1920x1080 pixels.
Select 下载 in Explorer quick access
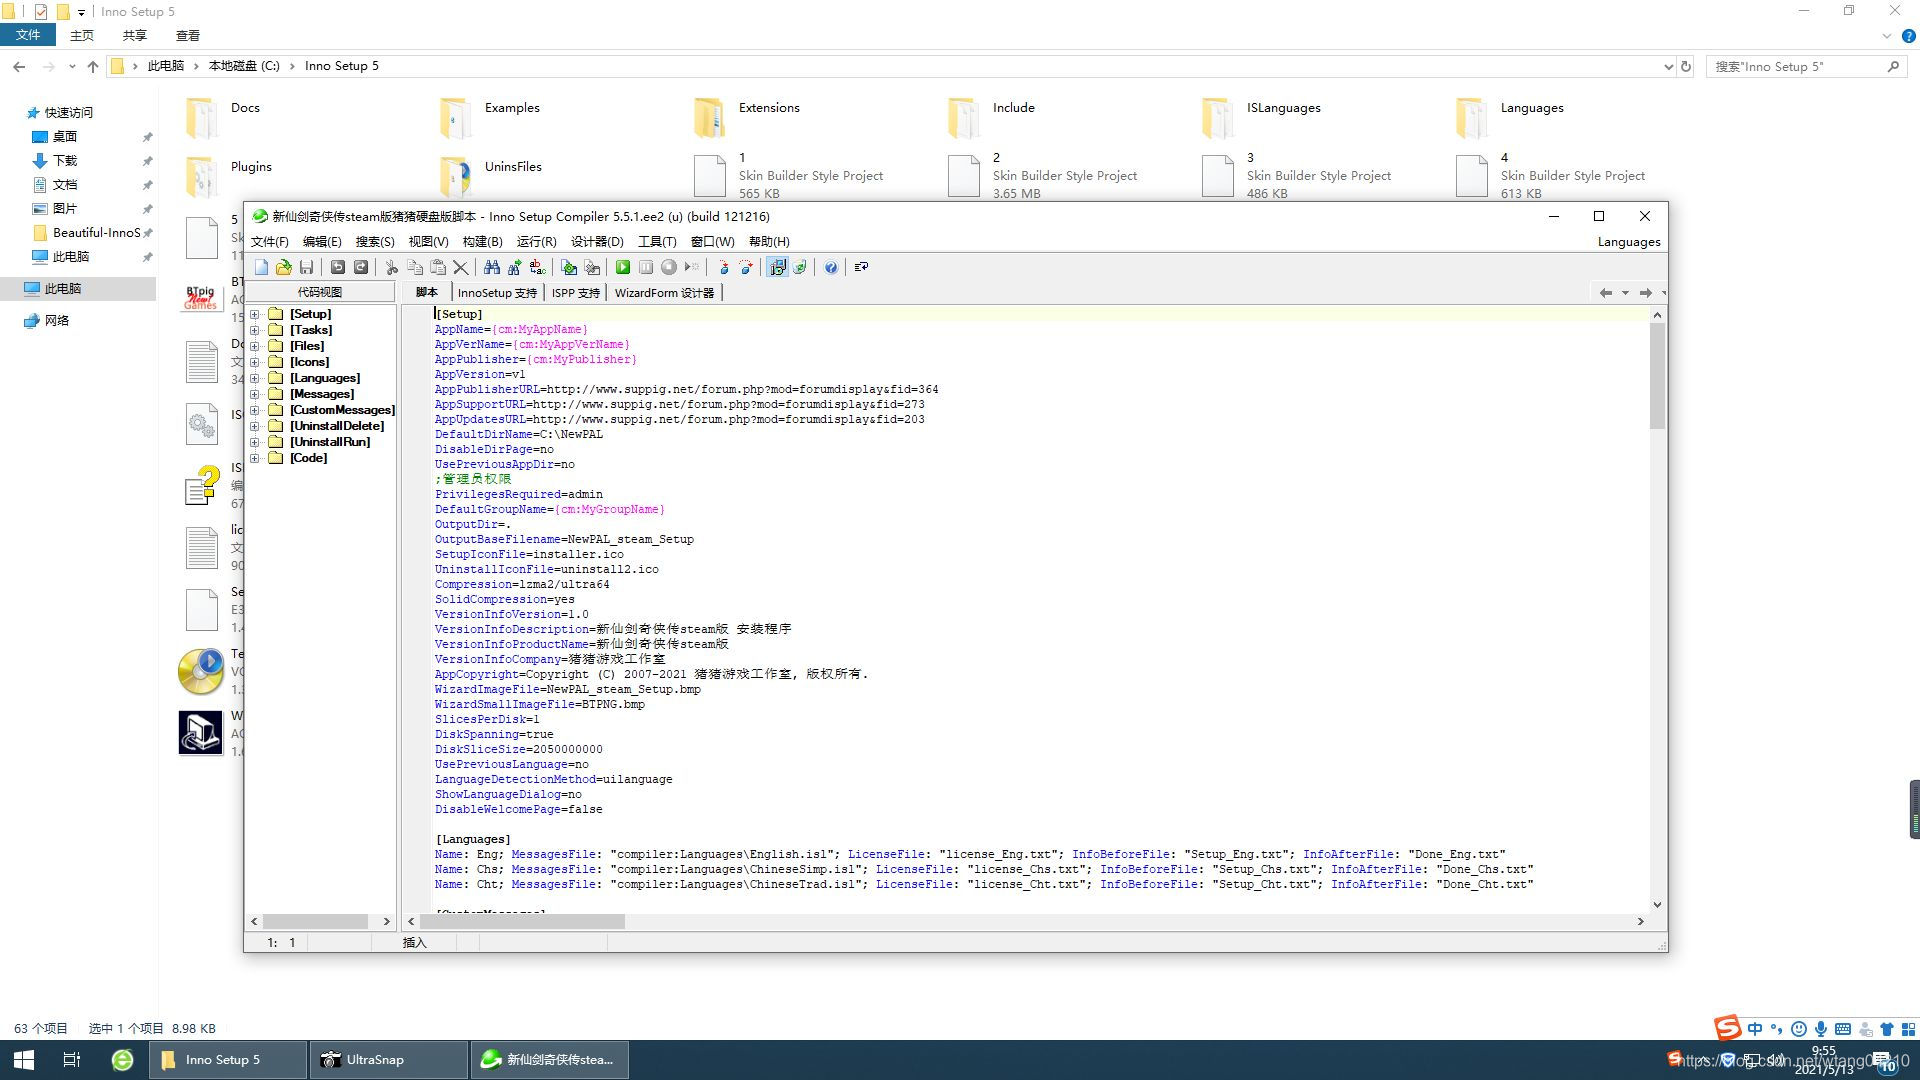65,160
